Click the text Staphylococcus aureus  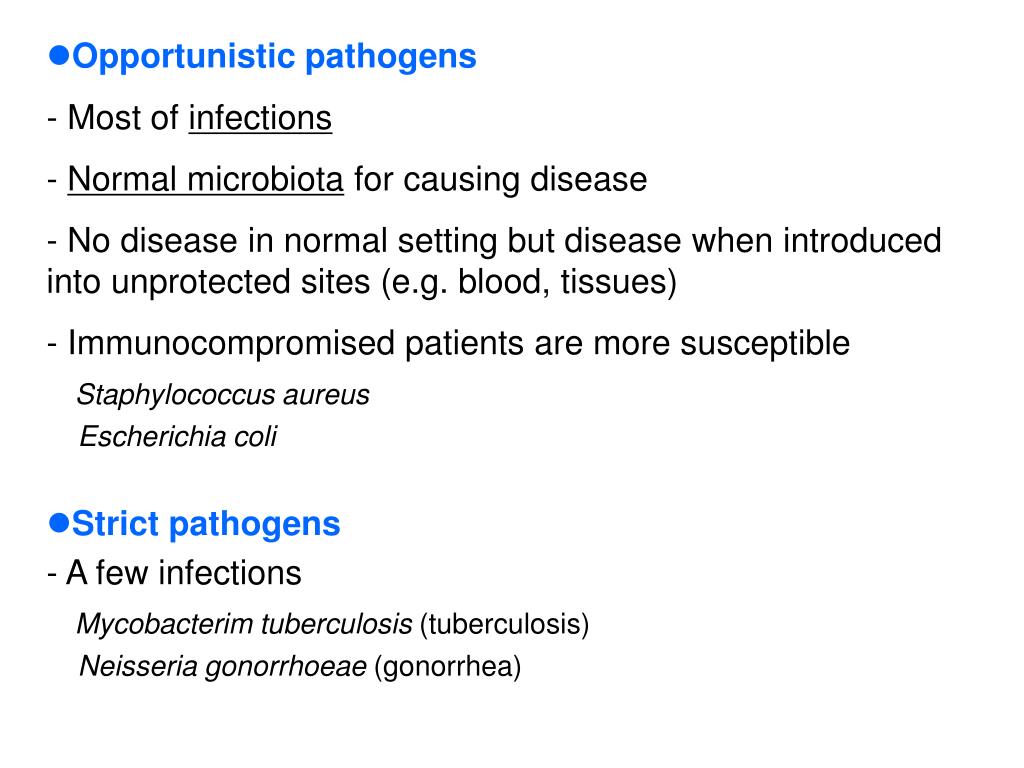(223, 395)
